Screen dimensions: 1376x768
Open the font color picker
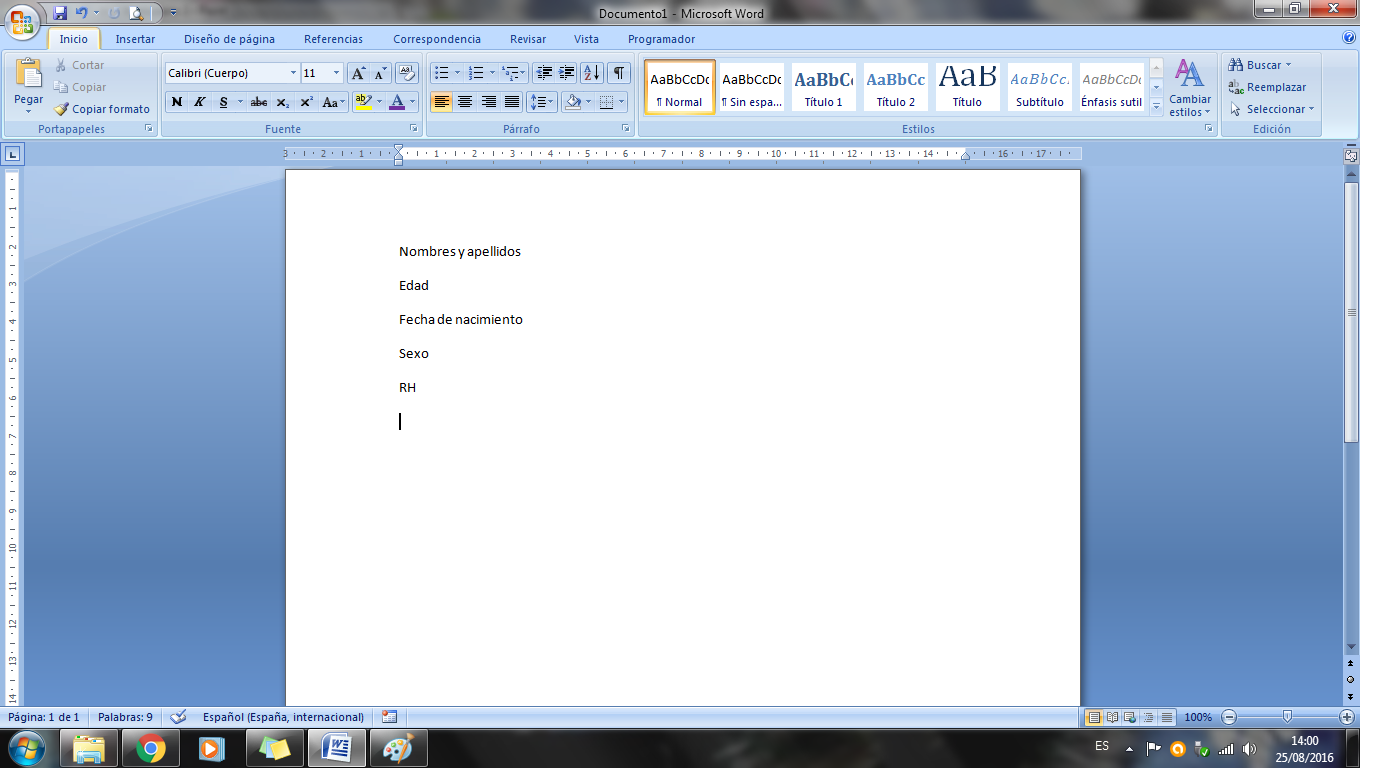(x=411, y=102)
